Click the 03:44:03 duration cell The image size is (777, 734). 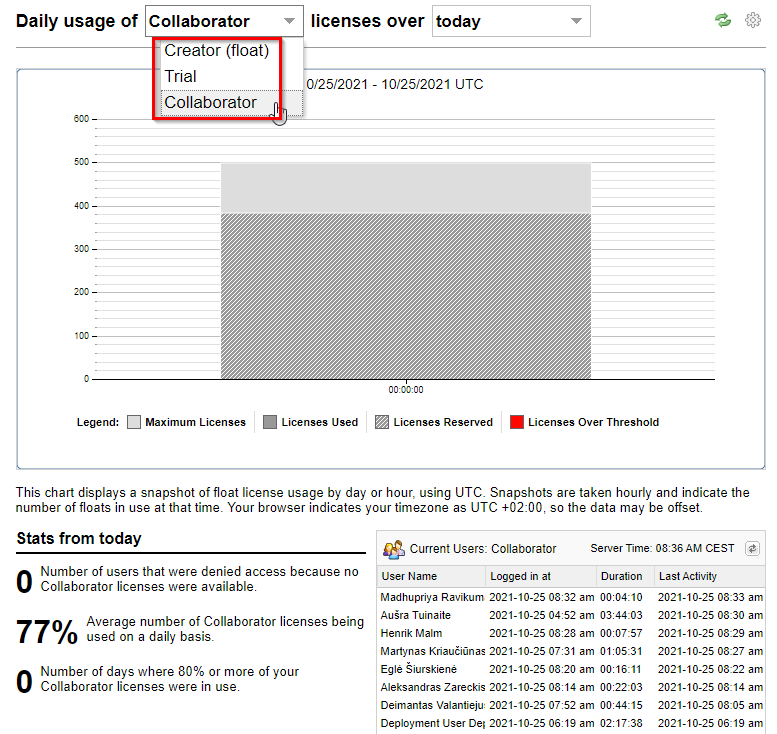[x=621, y=616]
